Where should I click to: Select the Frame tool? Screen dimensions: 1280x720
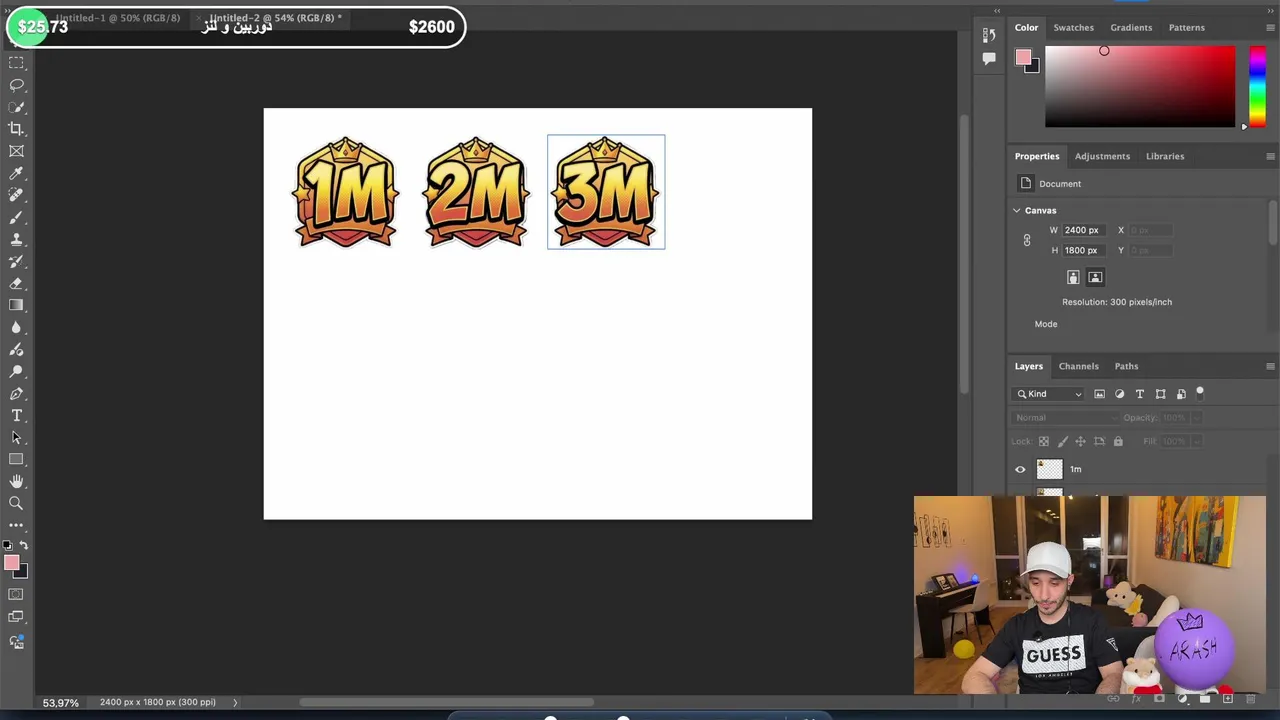16,151
